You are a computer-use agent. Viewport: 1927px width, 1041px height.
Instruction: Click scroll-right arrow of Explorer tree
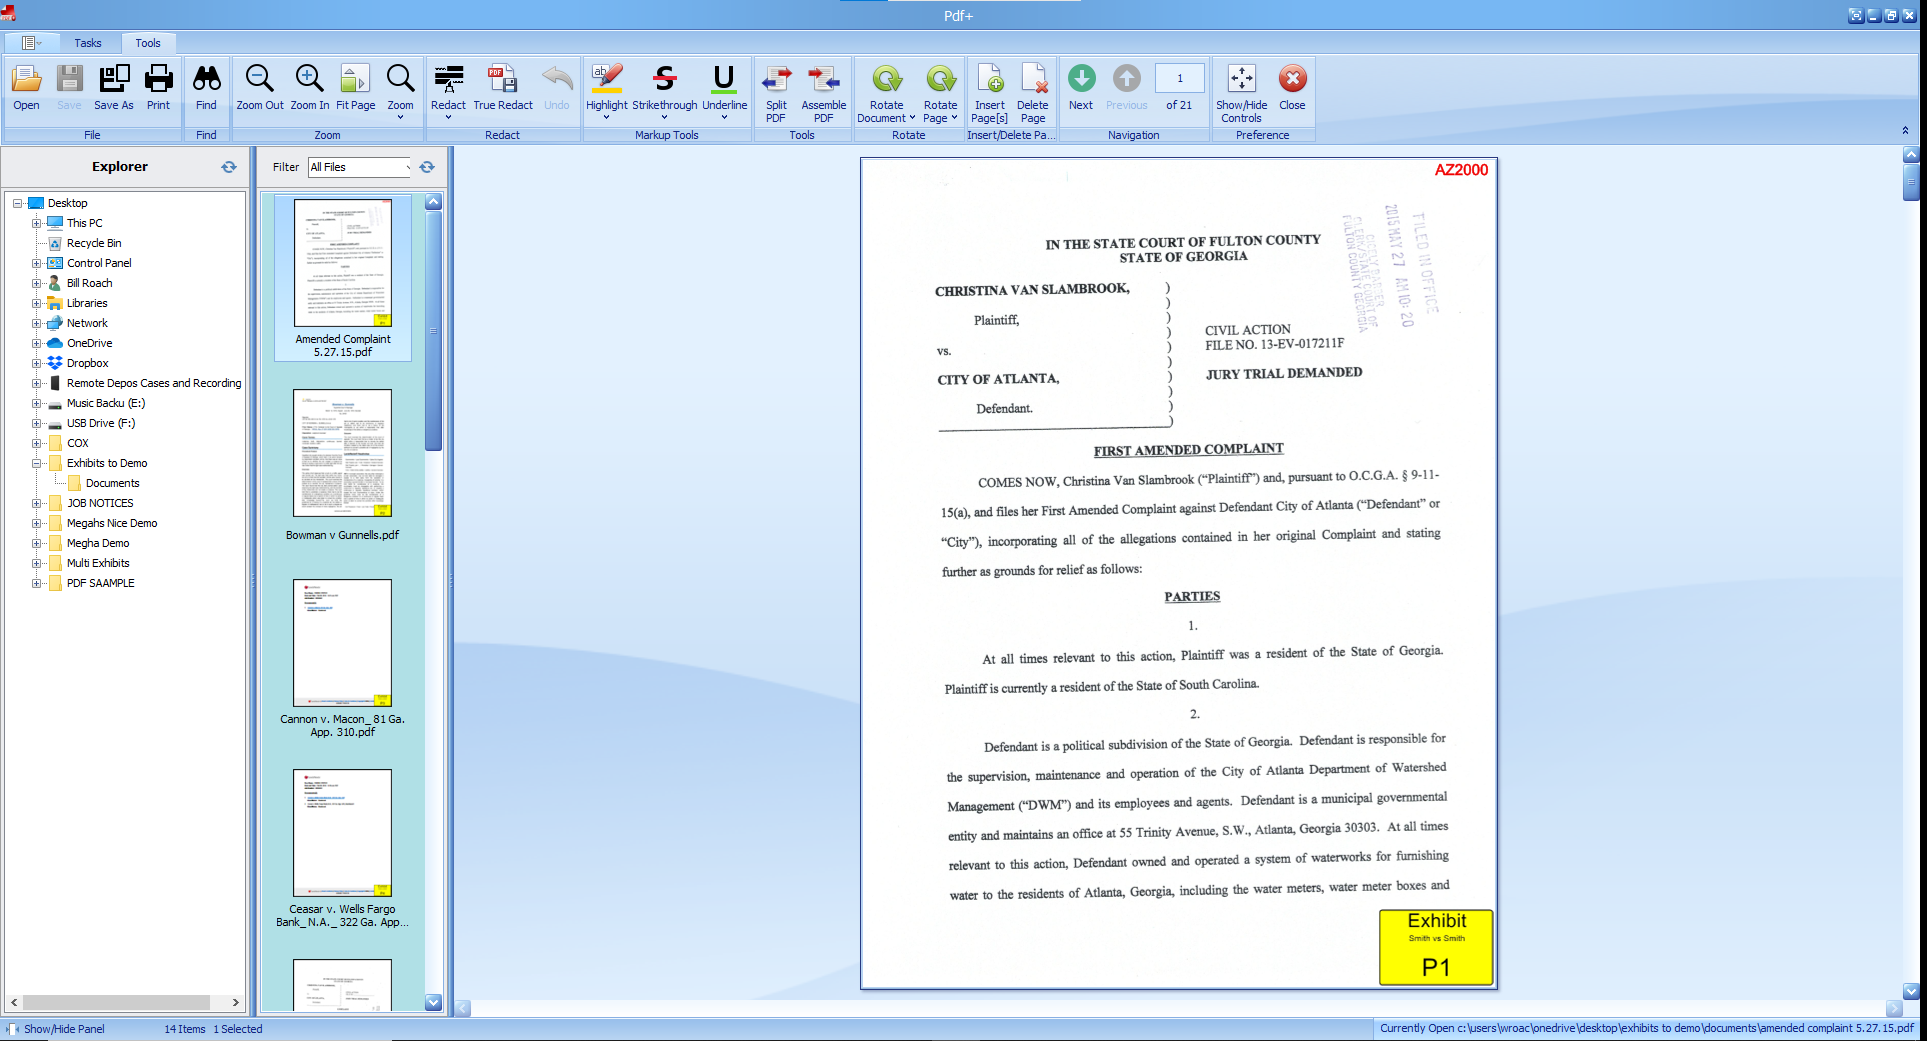235,1002
